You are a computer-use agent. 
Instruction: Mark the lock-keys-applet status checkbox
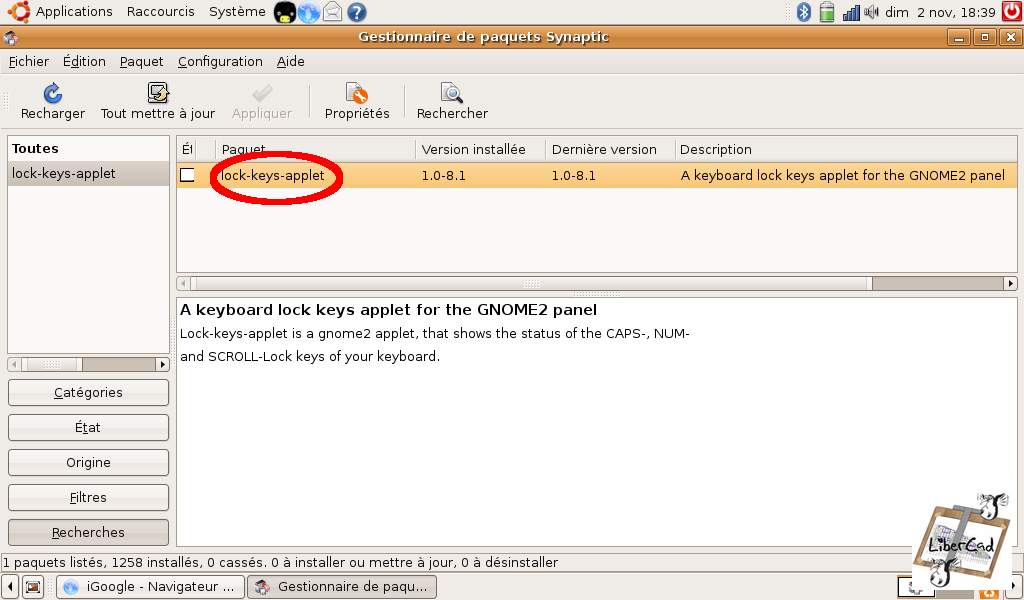[187, 174]
